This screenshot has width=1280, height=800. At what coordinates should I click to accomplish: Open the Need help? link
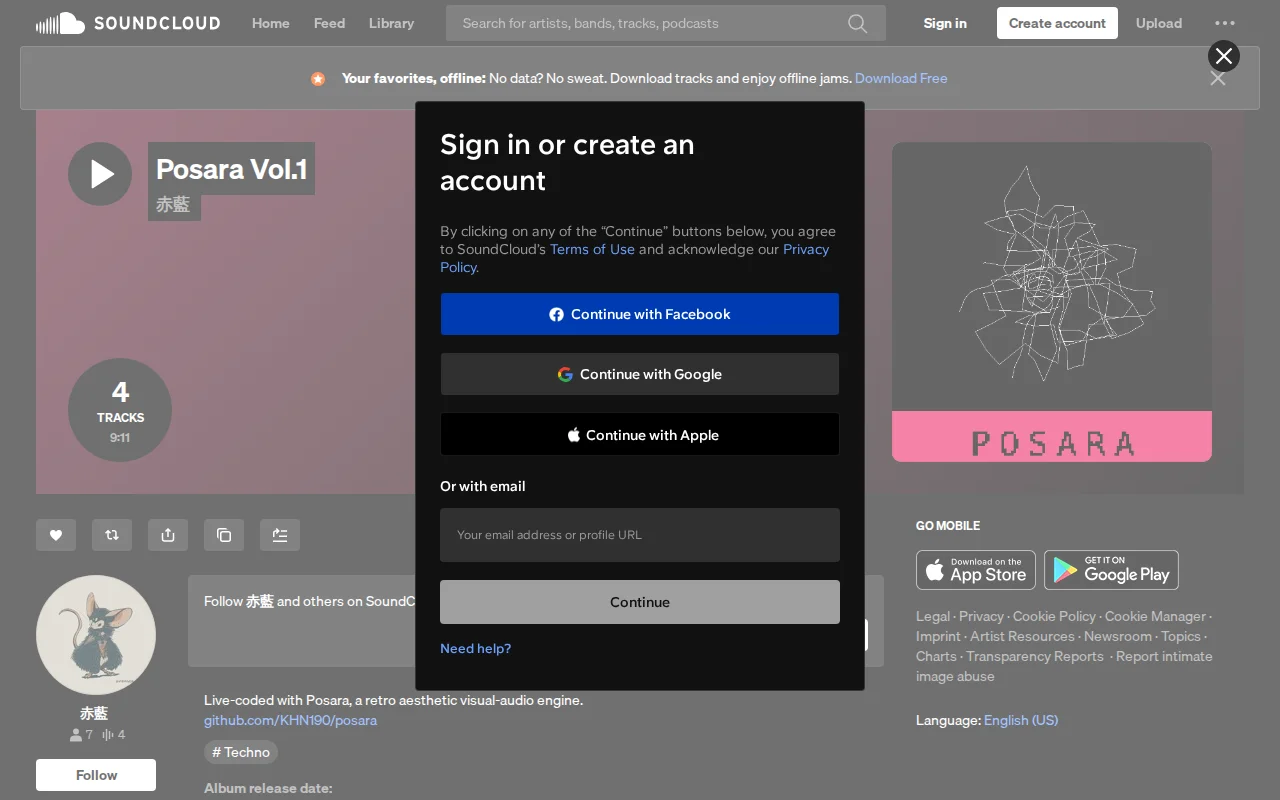pos(475,648)
